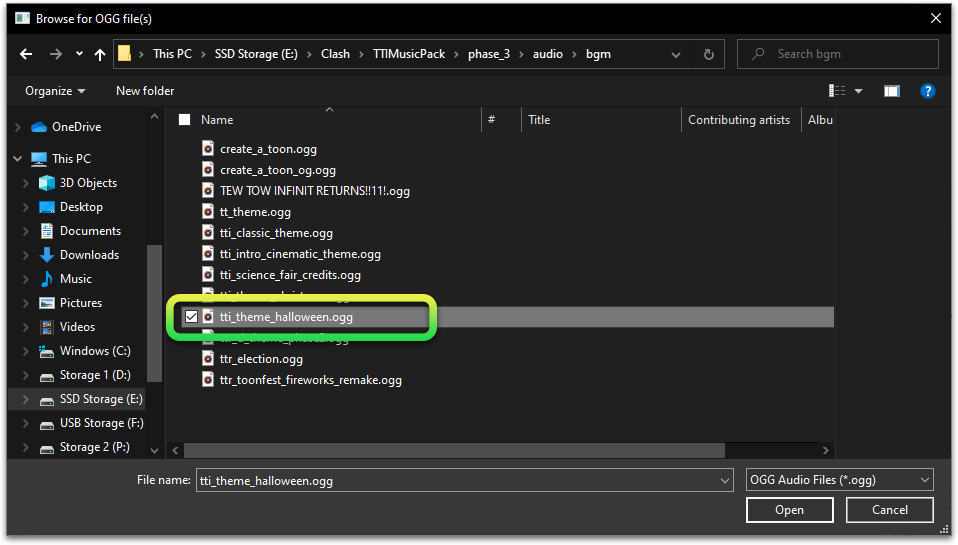958x545 pixels.
Task: Select tti_science_fair_credits.ogg file
Action: click(x=290, y=276)
